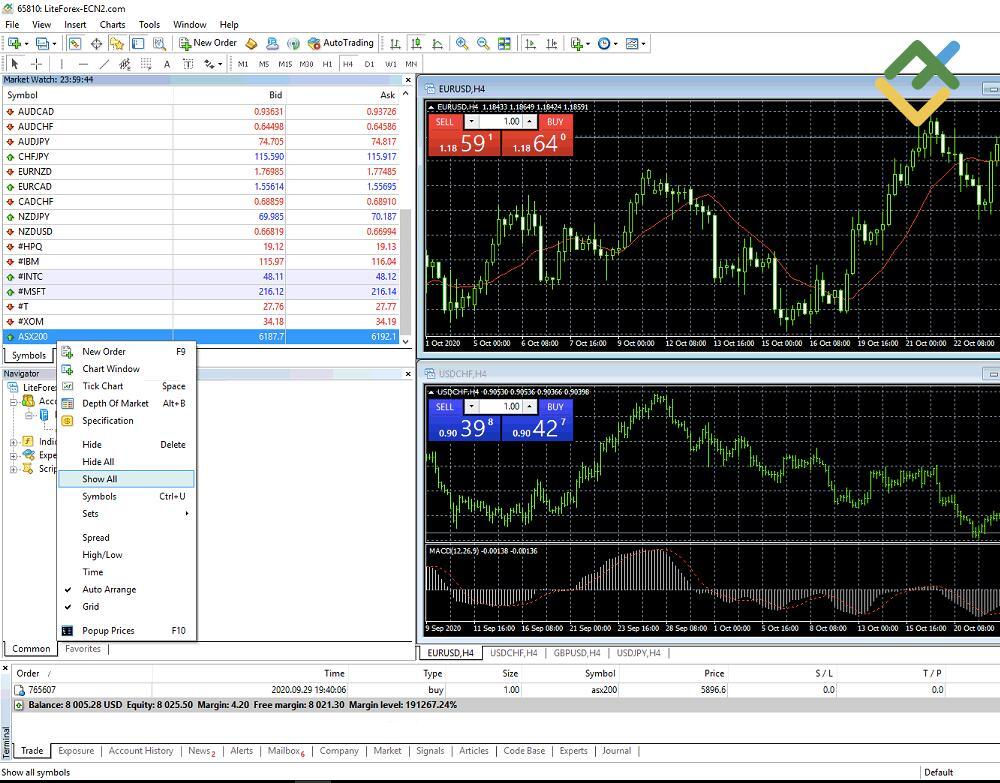Select the Crosshair tool on the toolbar

[36, 64]
